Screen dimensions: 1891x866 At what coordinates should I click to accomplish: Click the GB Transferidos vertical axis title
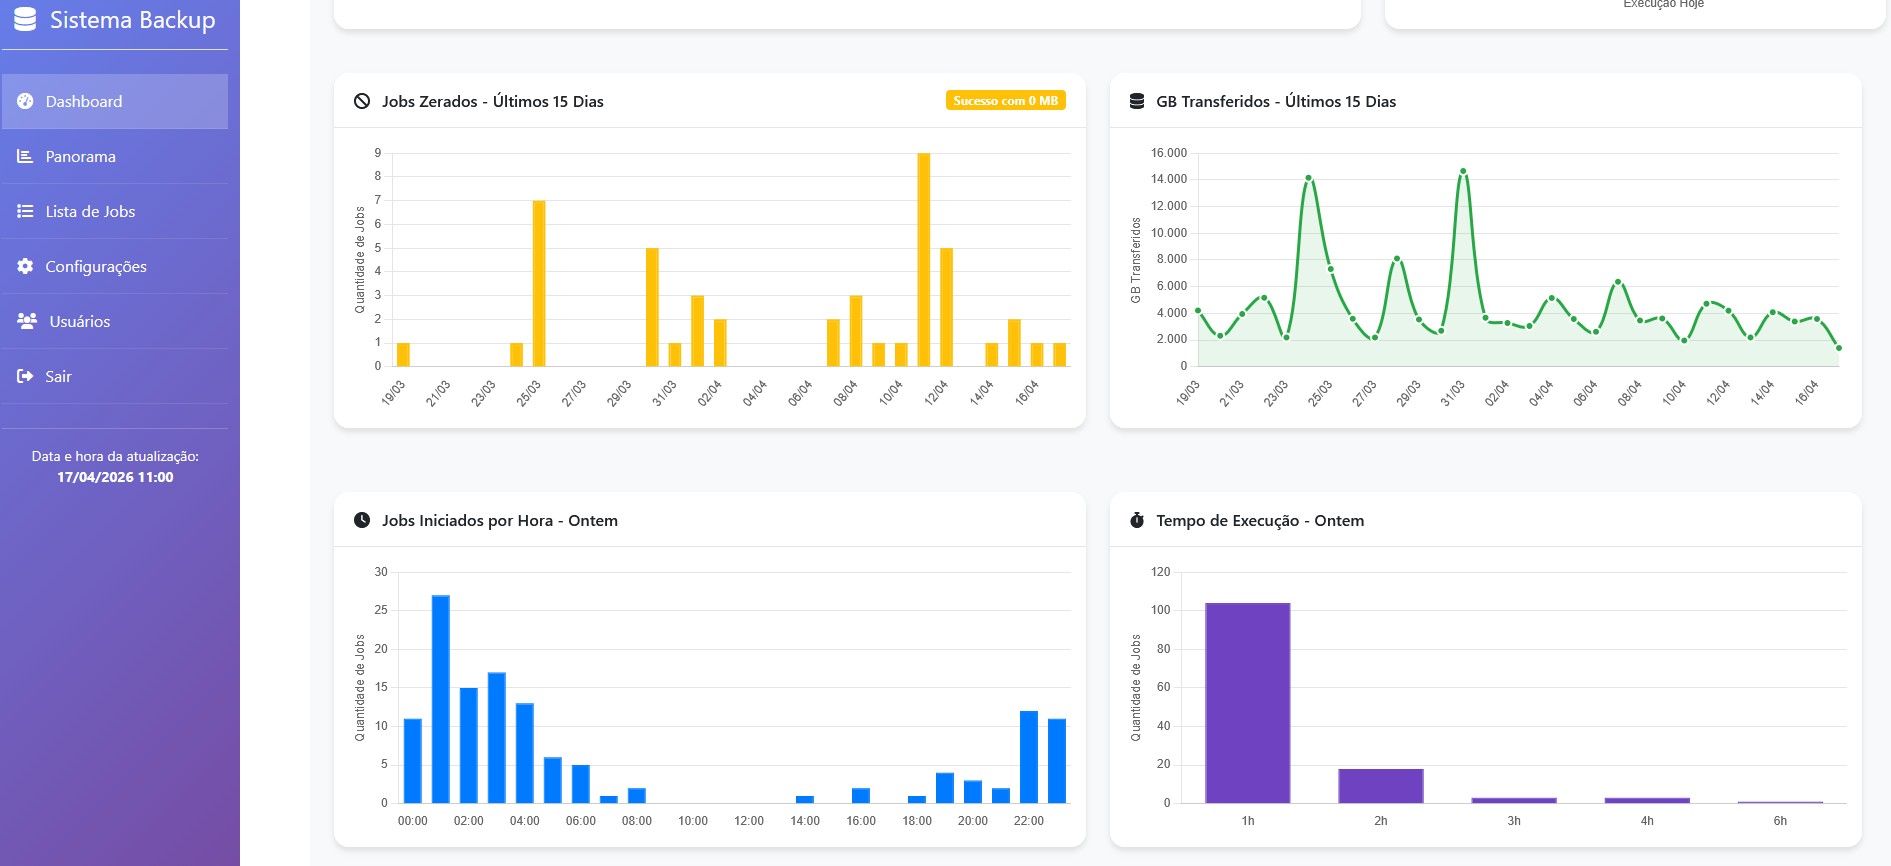[1136, 260]
